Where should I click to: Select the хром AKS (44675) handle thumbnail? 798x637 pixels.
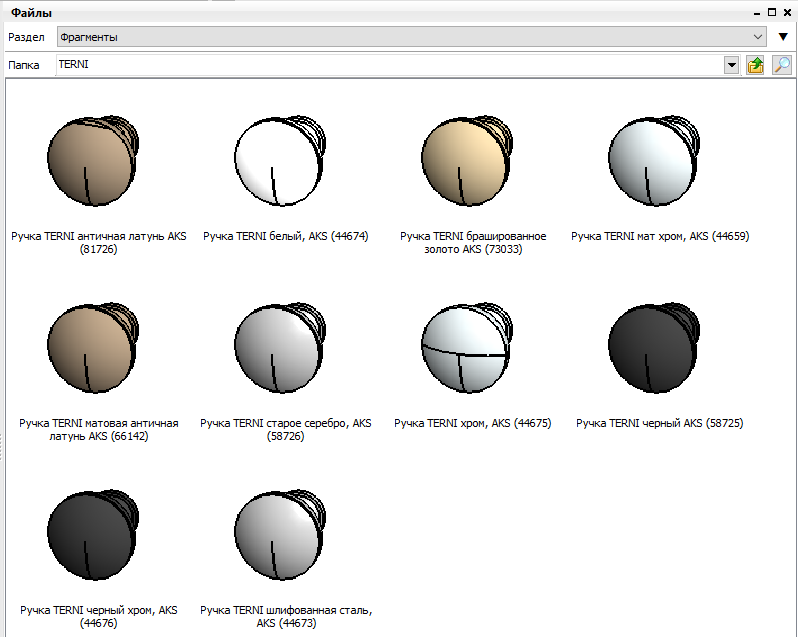pyautogui.click(x=467, y=348)
